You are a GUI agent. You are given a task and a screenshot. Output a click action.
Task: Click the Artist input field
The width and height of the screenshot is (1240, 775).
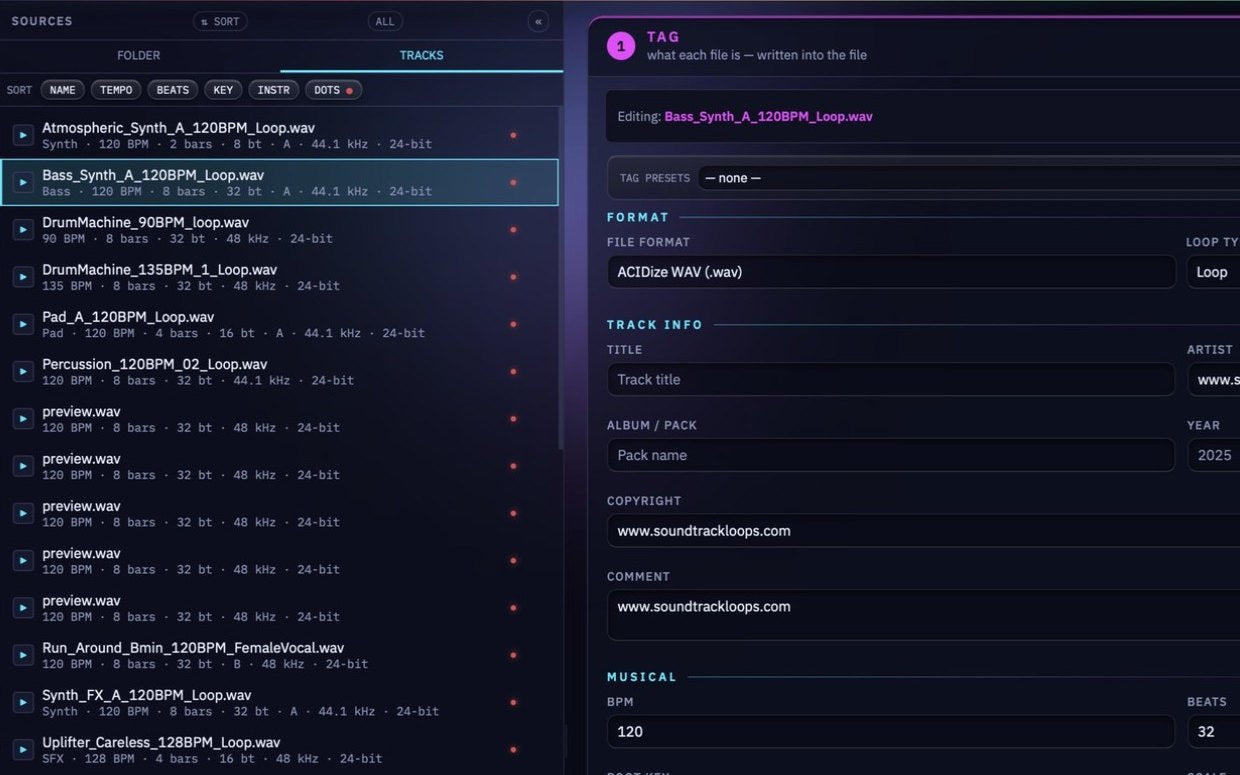coord(1213,379)
